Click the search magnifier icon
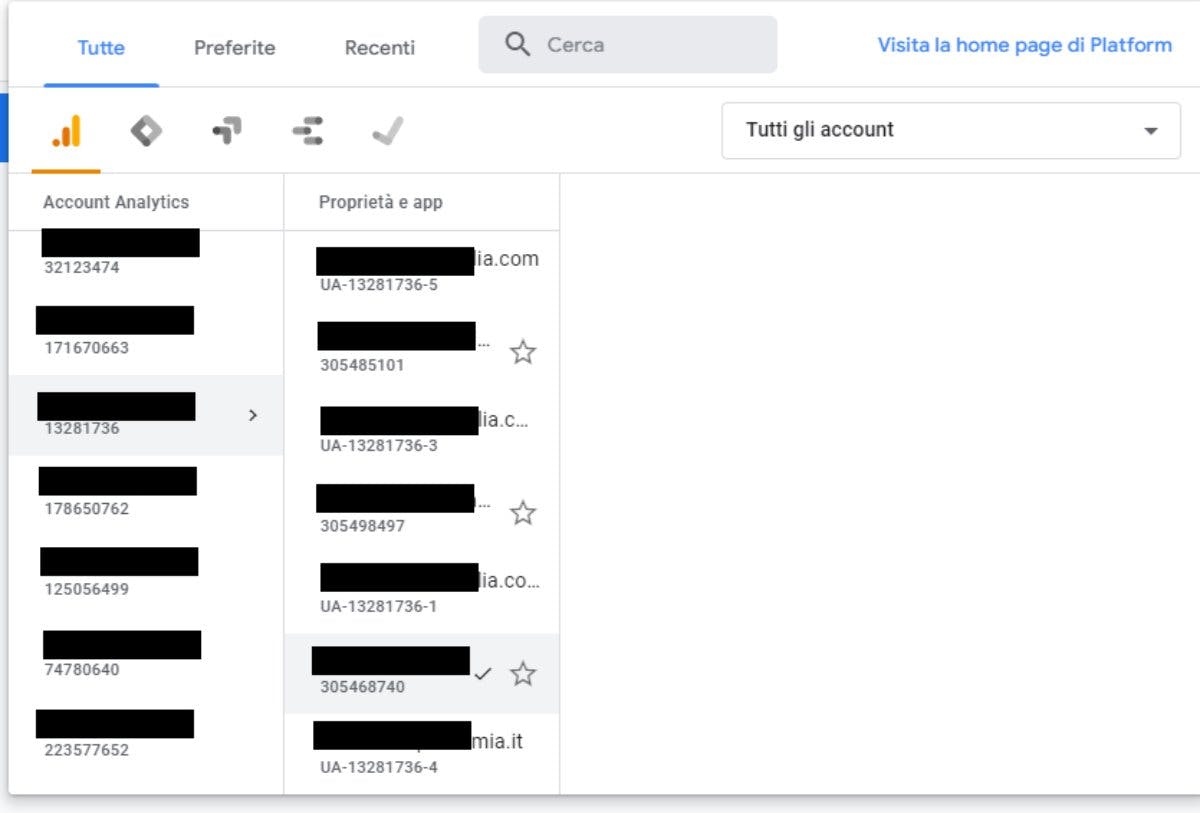Image resolution: width=1200 pixels, height=813 pixels. point(517,44)
